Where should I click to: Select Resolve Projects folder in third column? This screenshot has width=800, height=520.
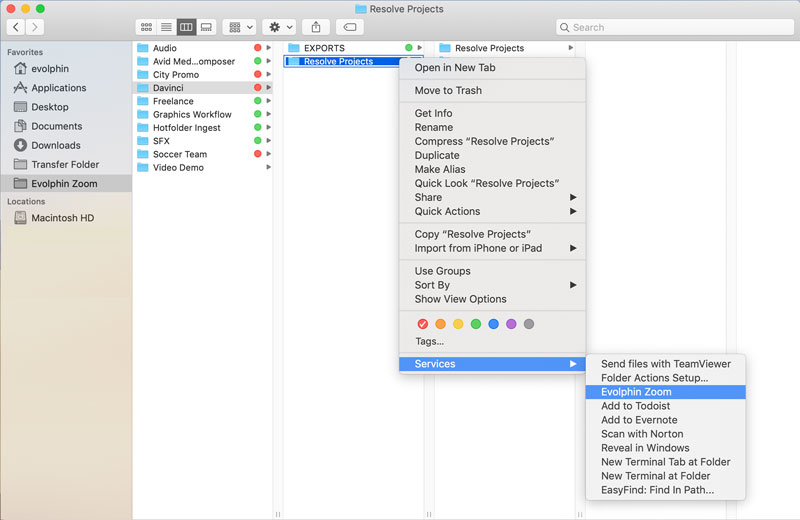(x=506, y=48)
